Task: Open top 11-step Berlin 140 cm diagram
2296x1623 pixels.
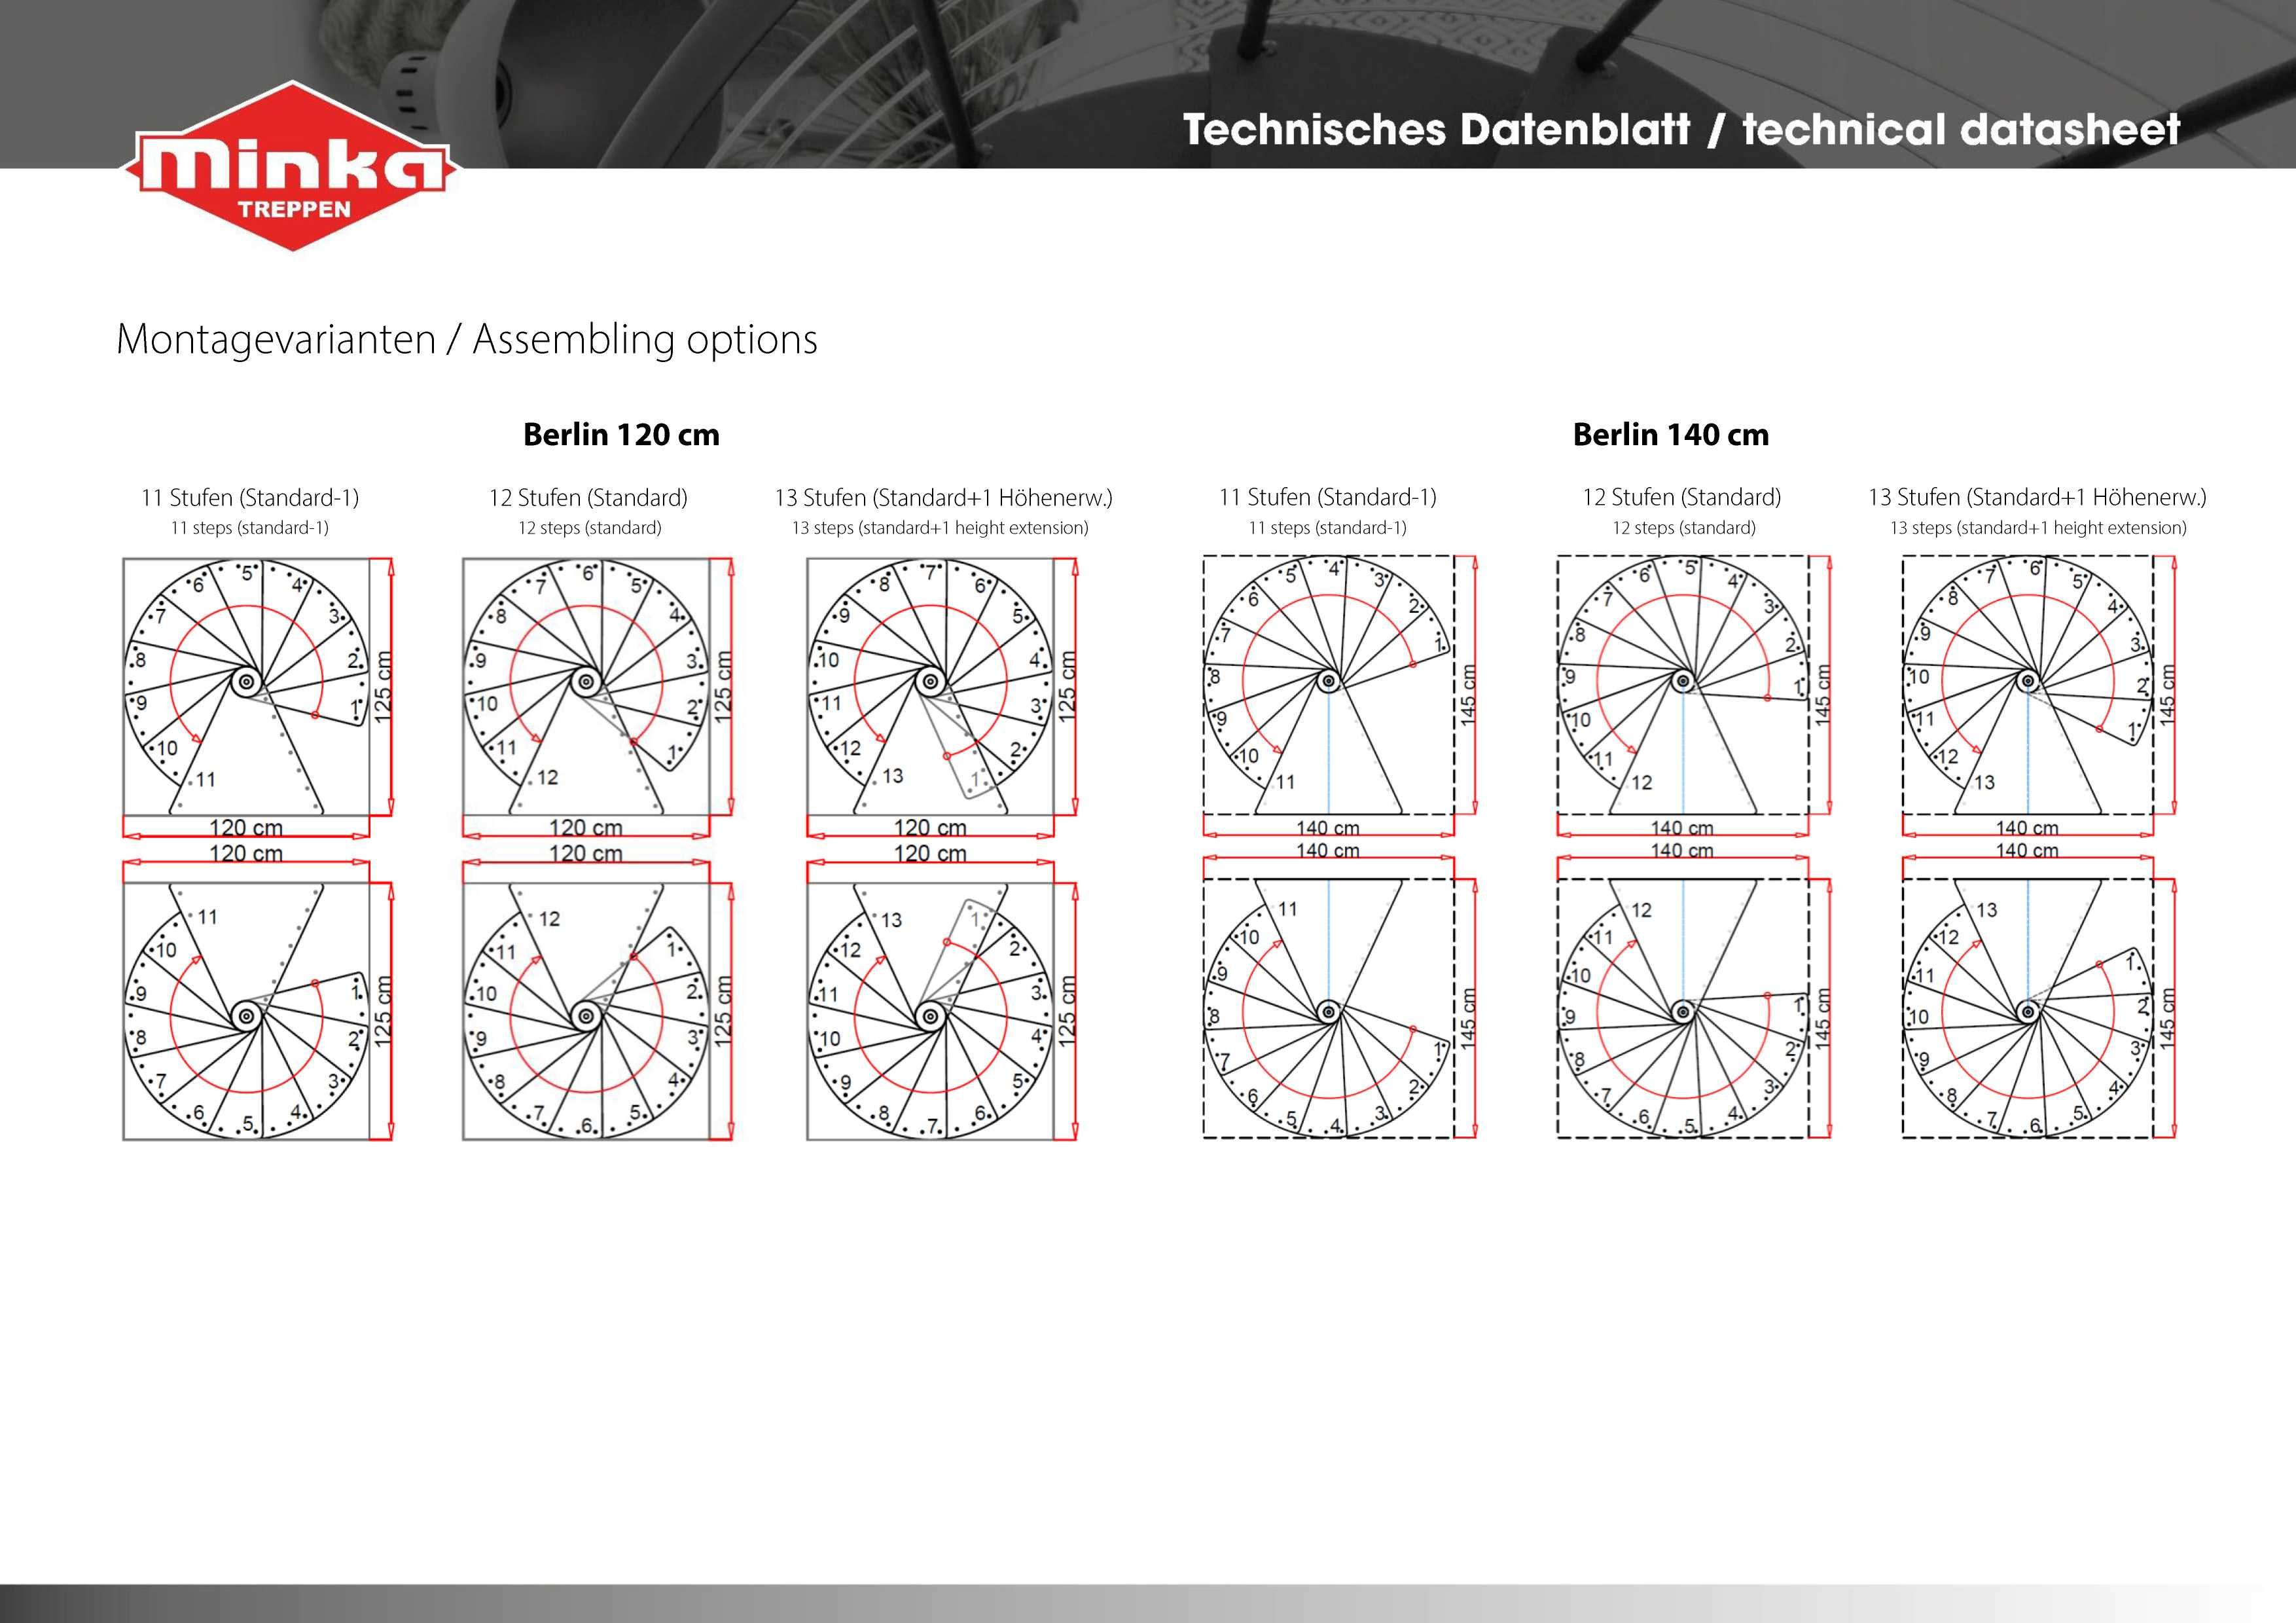Action: tap(1339, 696)
